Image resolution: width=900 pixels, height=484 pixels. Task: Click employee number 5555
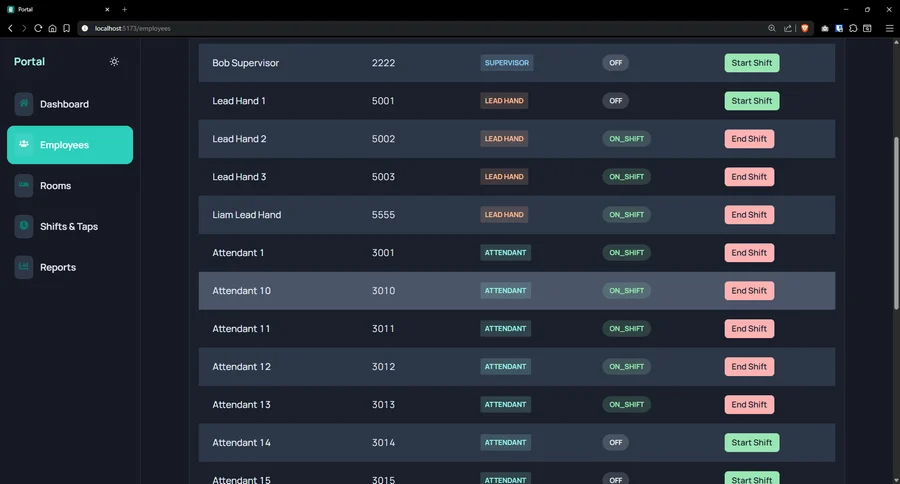tap(383, 214)
